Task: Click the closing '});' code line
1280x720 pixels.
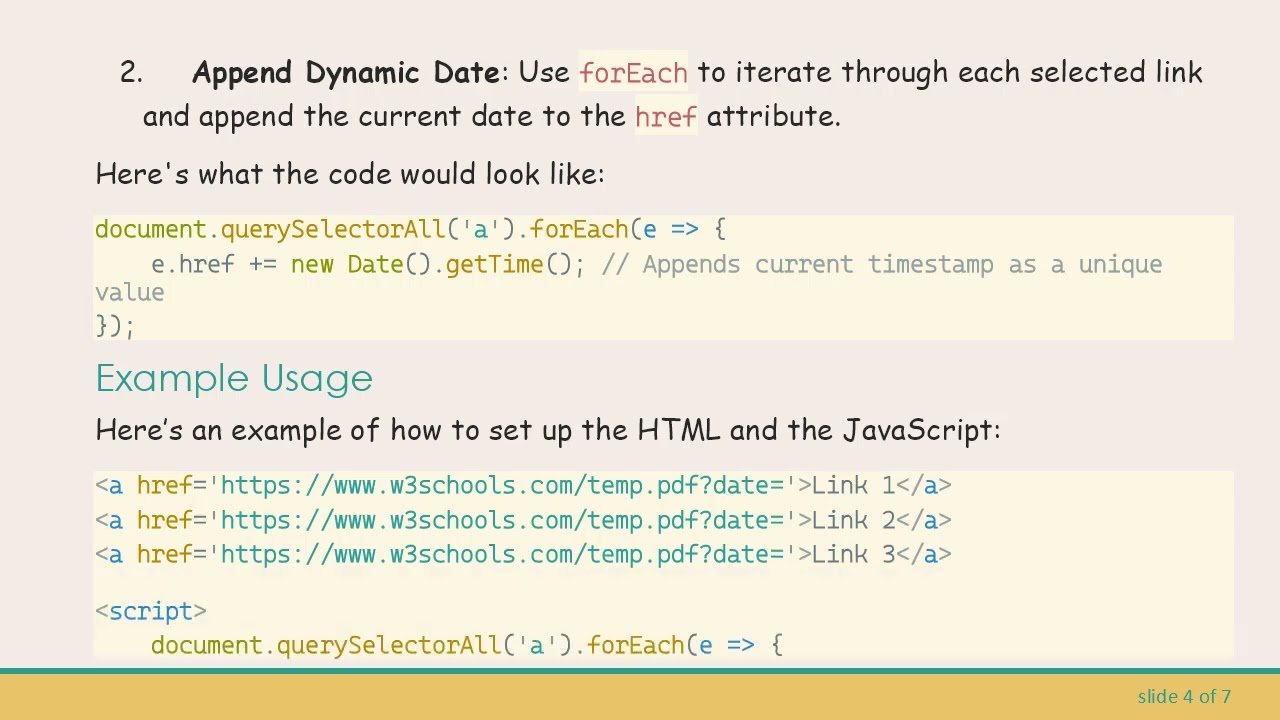Action: click(114, 325)
